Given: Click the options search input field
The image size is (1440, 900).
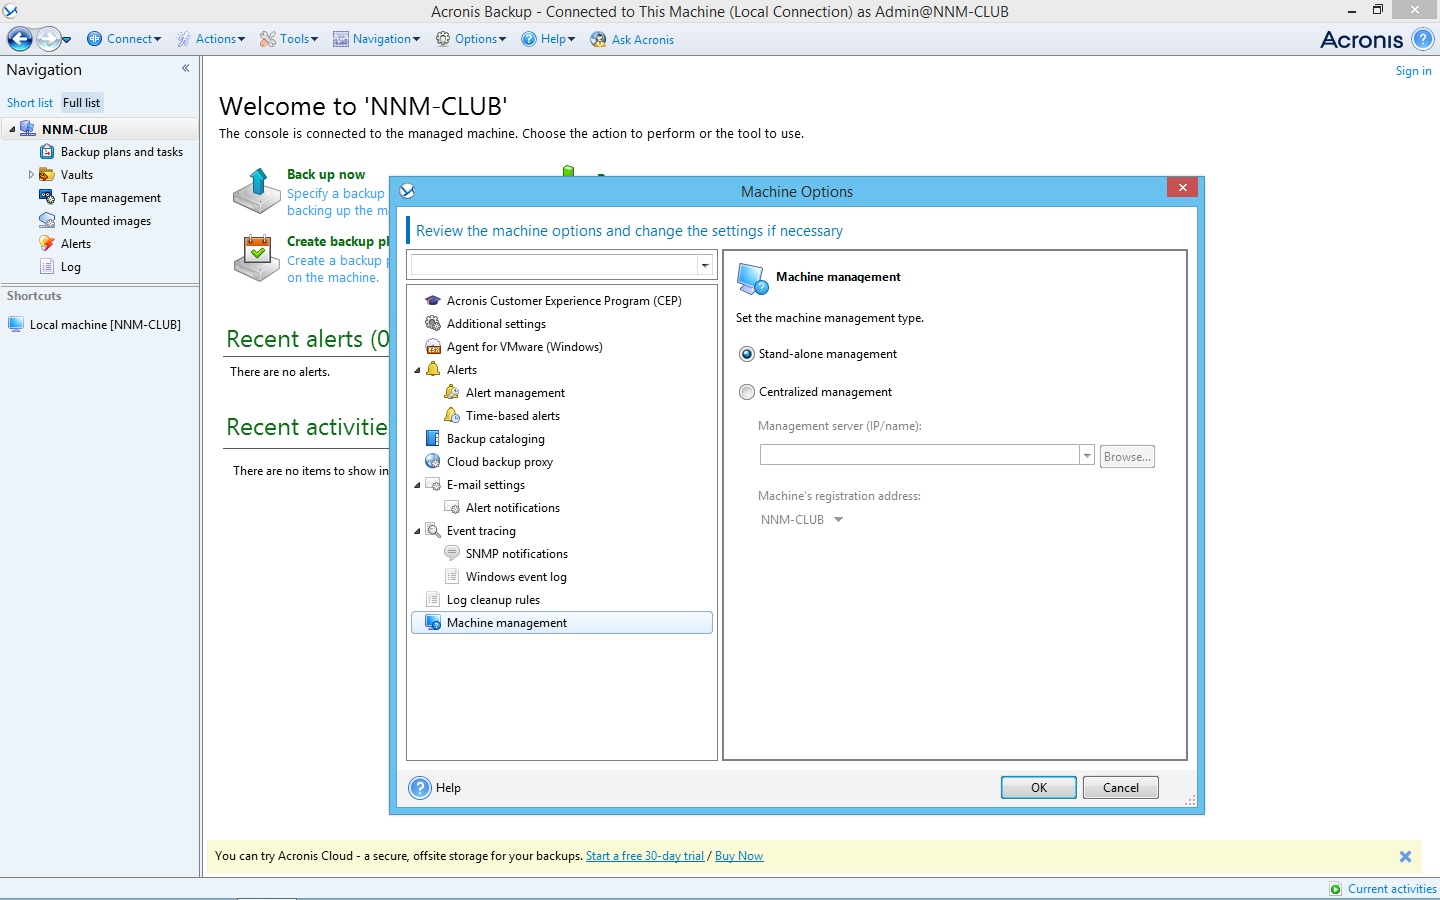Looking at the screenshot, I should (554, 266).
